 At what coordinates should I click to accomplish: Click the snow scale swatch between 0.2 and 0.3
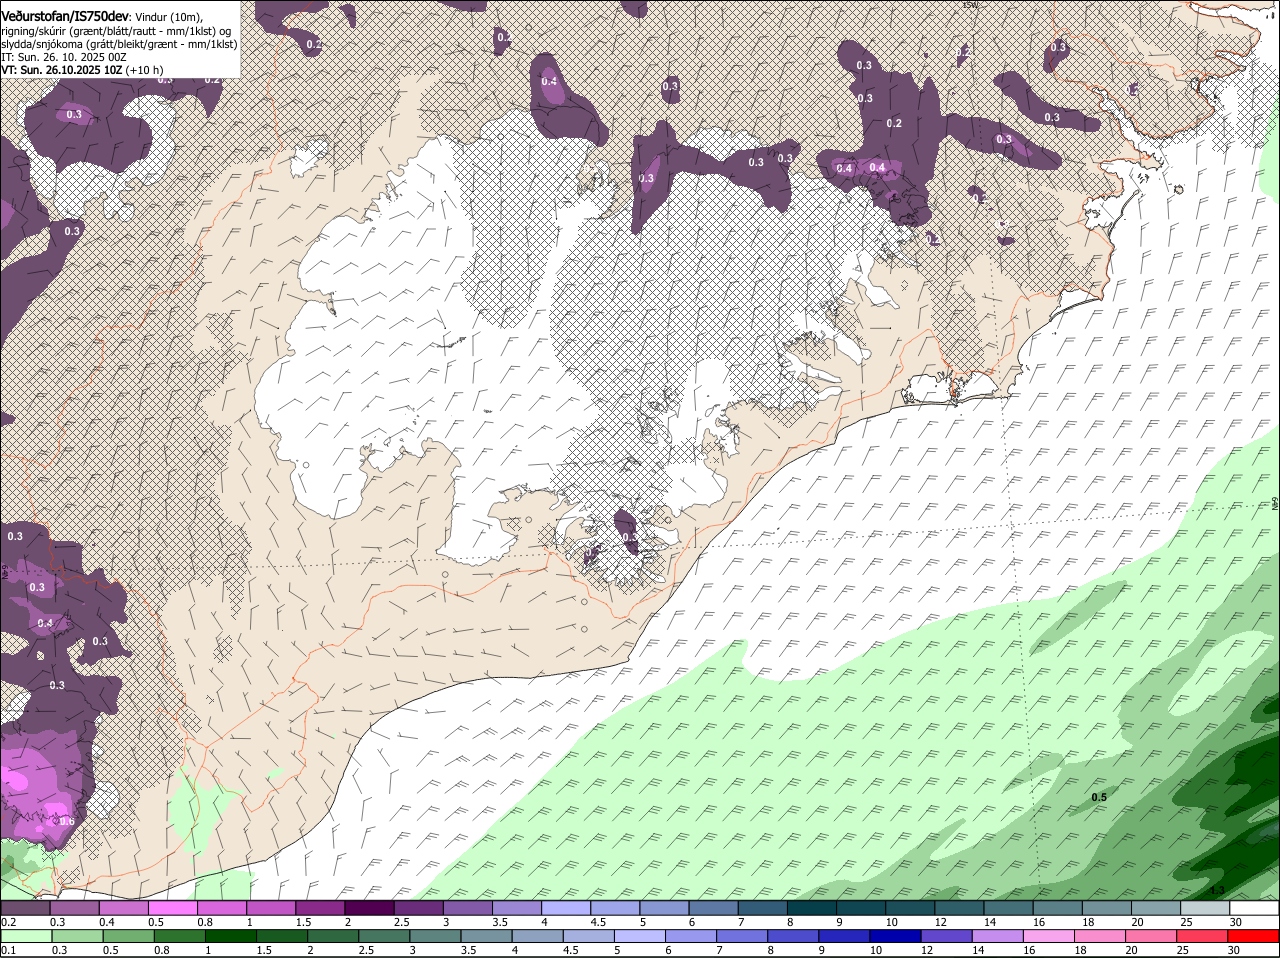[25, 907]
